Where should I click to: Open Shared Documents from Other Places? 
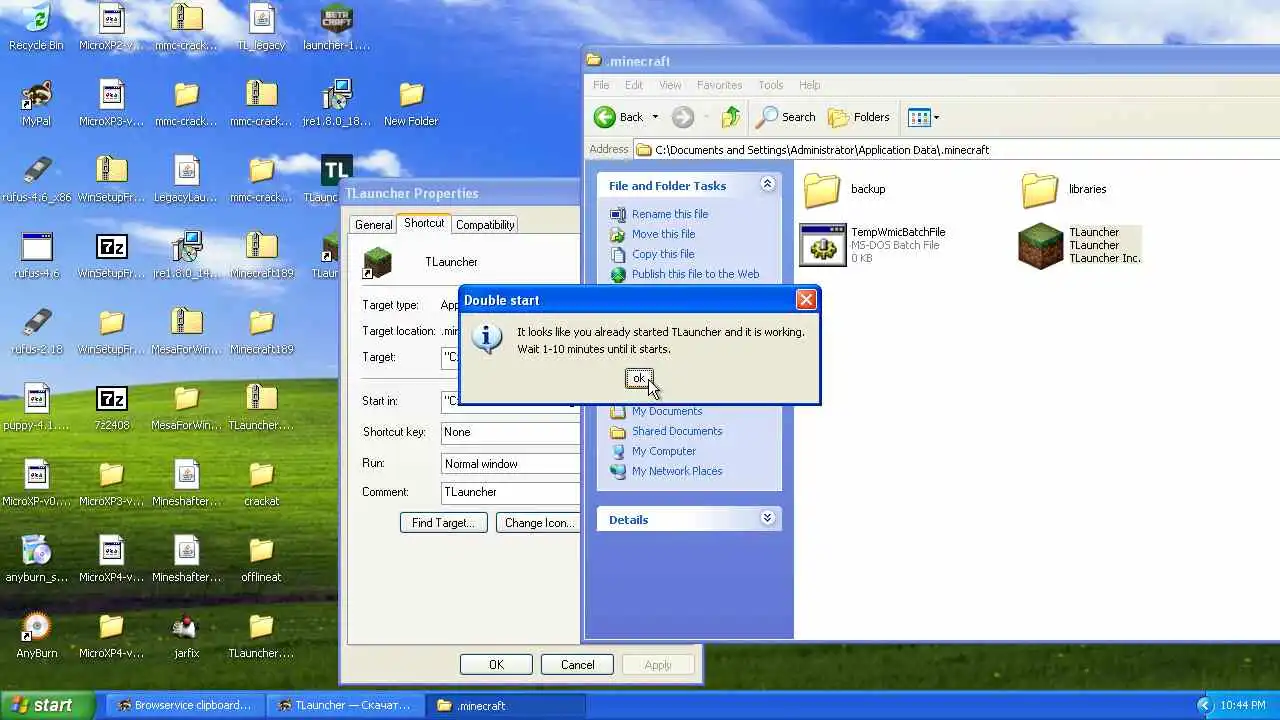coord(677,431)
